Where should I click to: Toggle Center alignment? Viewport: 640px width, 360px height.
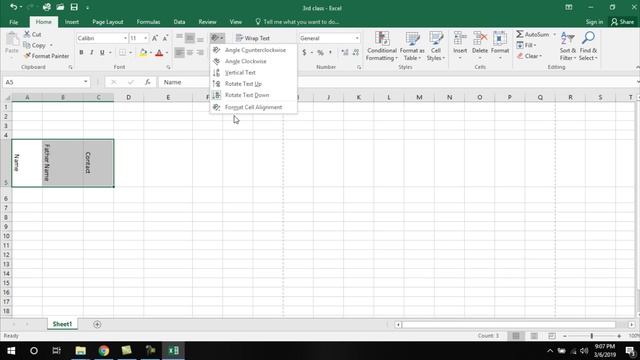(x=190, y=52)
